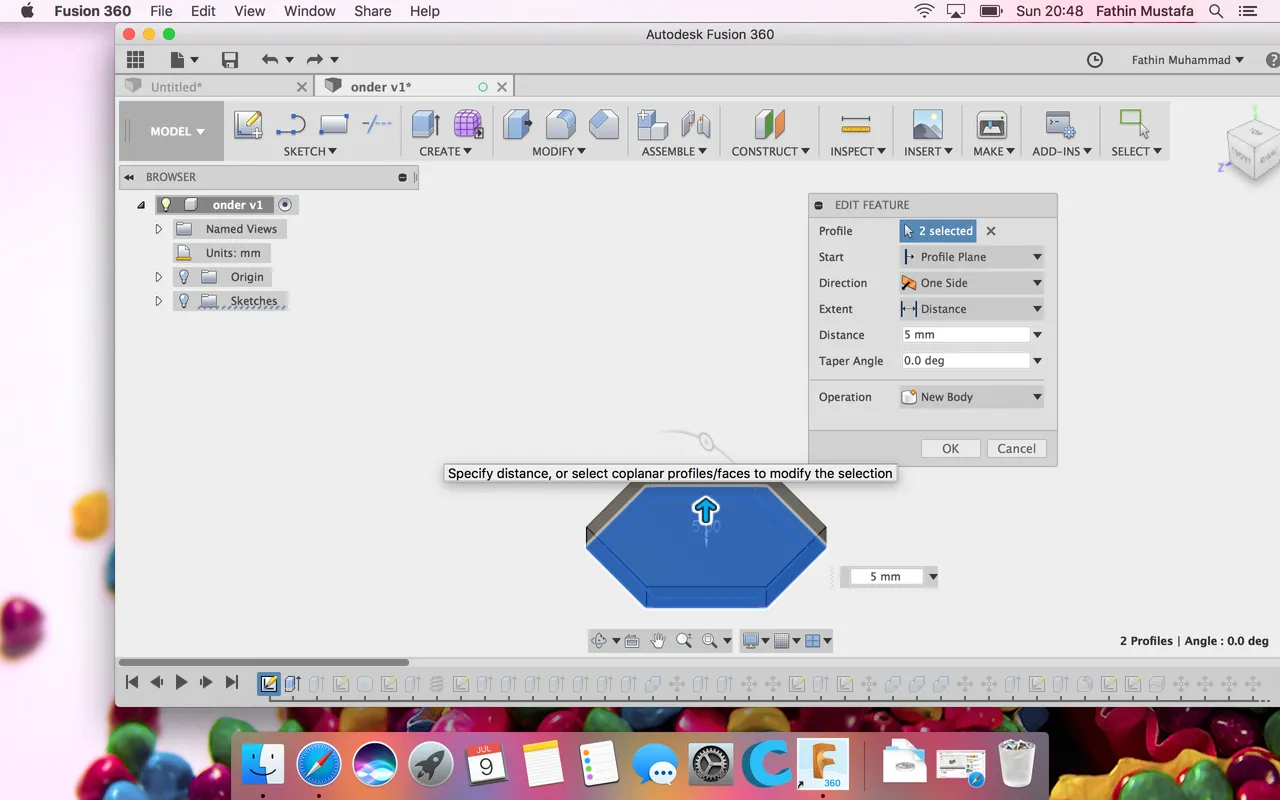This screenshot has height=800, width=1280.
Task: Activate the Extrude tool in Create
Action: pos(426,125)
